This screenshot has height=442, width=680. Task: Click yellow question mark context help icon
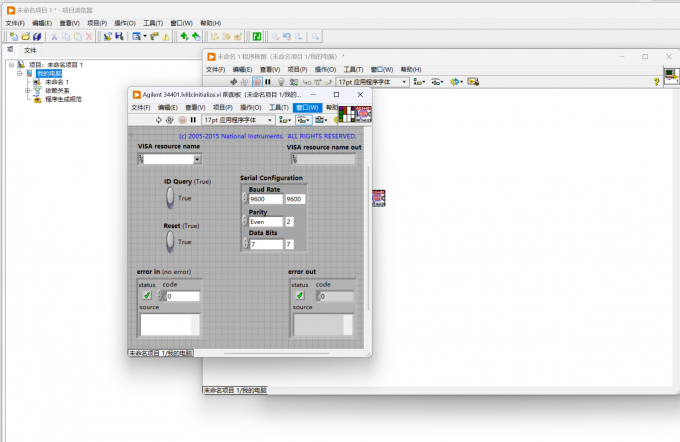click(656, 82)
